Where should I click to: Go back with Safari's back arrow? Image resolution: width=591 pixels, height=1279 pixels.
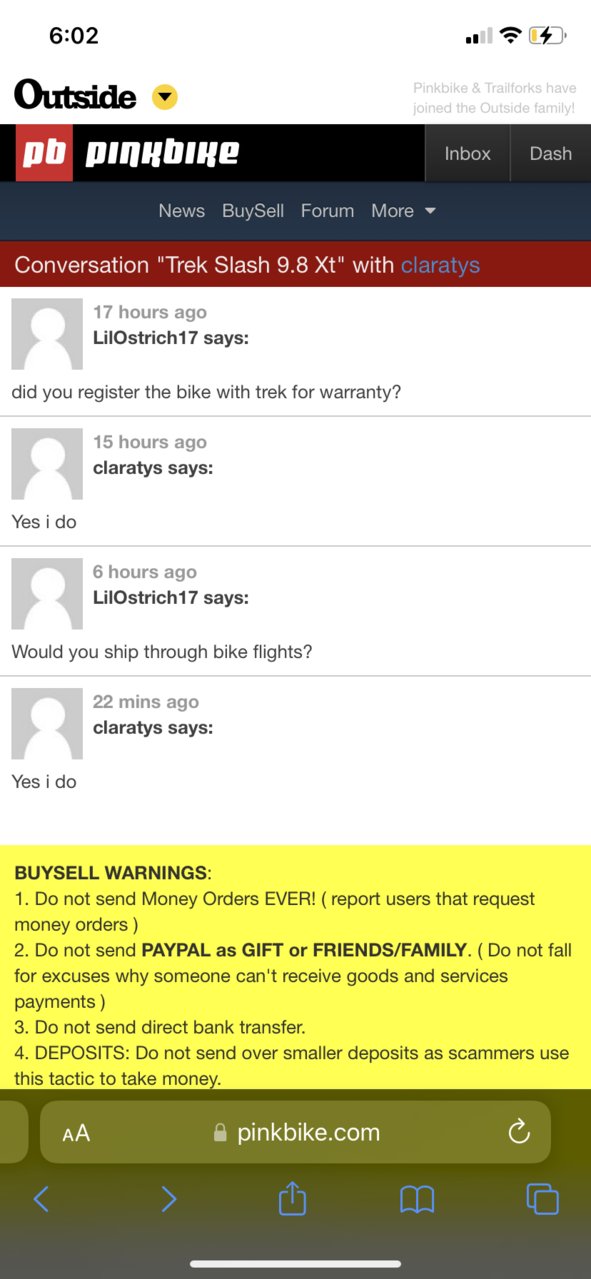pos(41,1199)
